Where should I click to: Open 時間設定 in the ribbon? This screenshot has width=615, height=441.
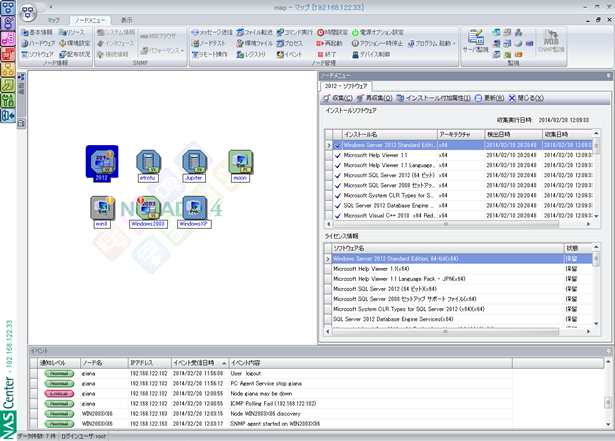332,32
